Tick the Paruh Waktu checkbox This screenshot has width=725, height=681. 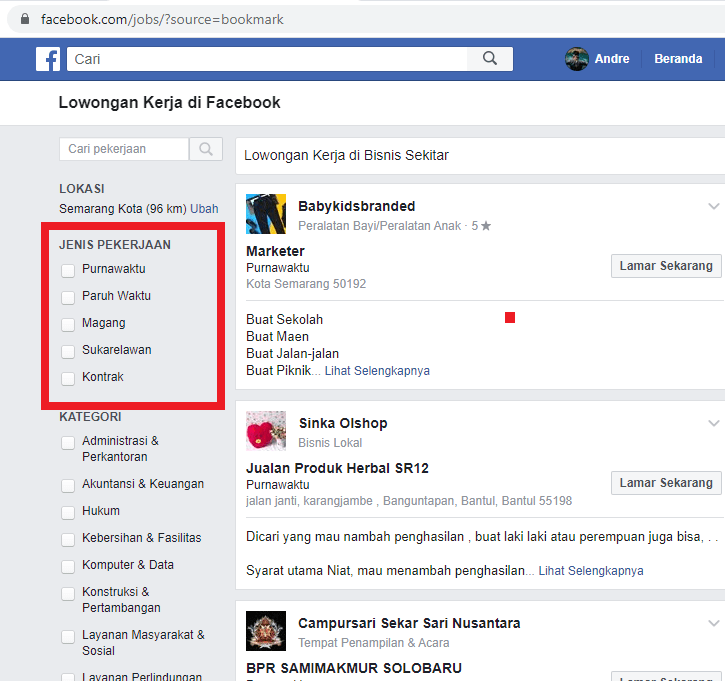(x=68, y=297)
